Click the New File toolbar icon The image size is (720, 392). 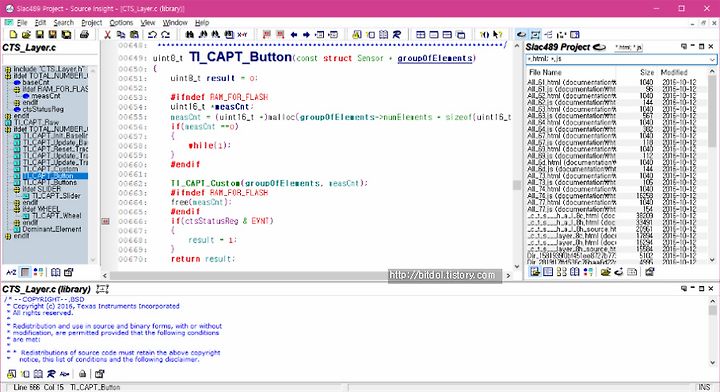(x=13, y=34)
